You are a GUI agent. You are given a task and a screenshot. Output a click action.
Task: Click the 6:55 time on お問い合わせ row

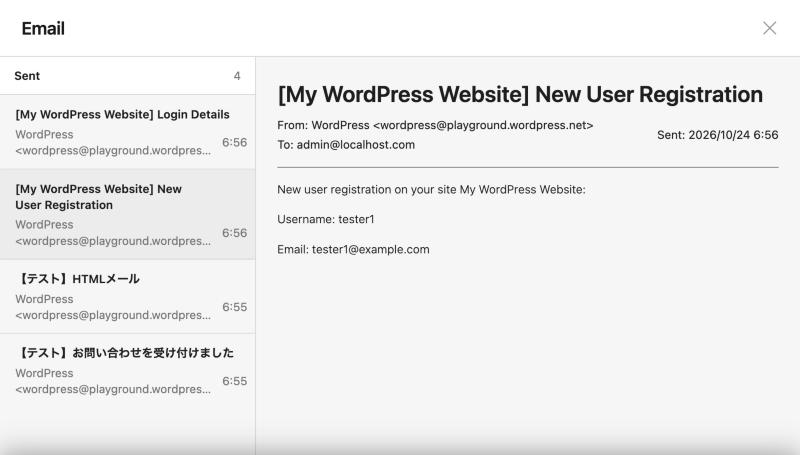coord(235,381)
